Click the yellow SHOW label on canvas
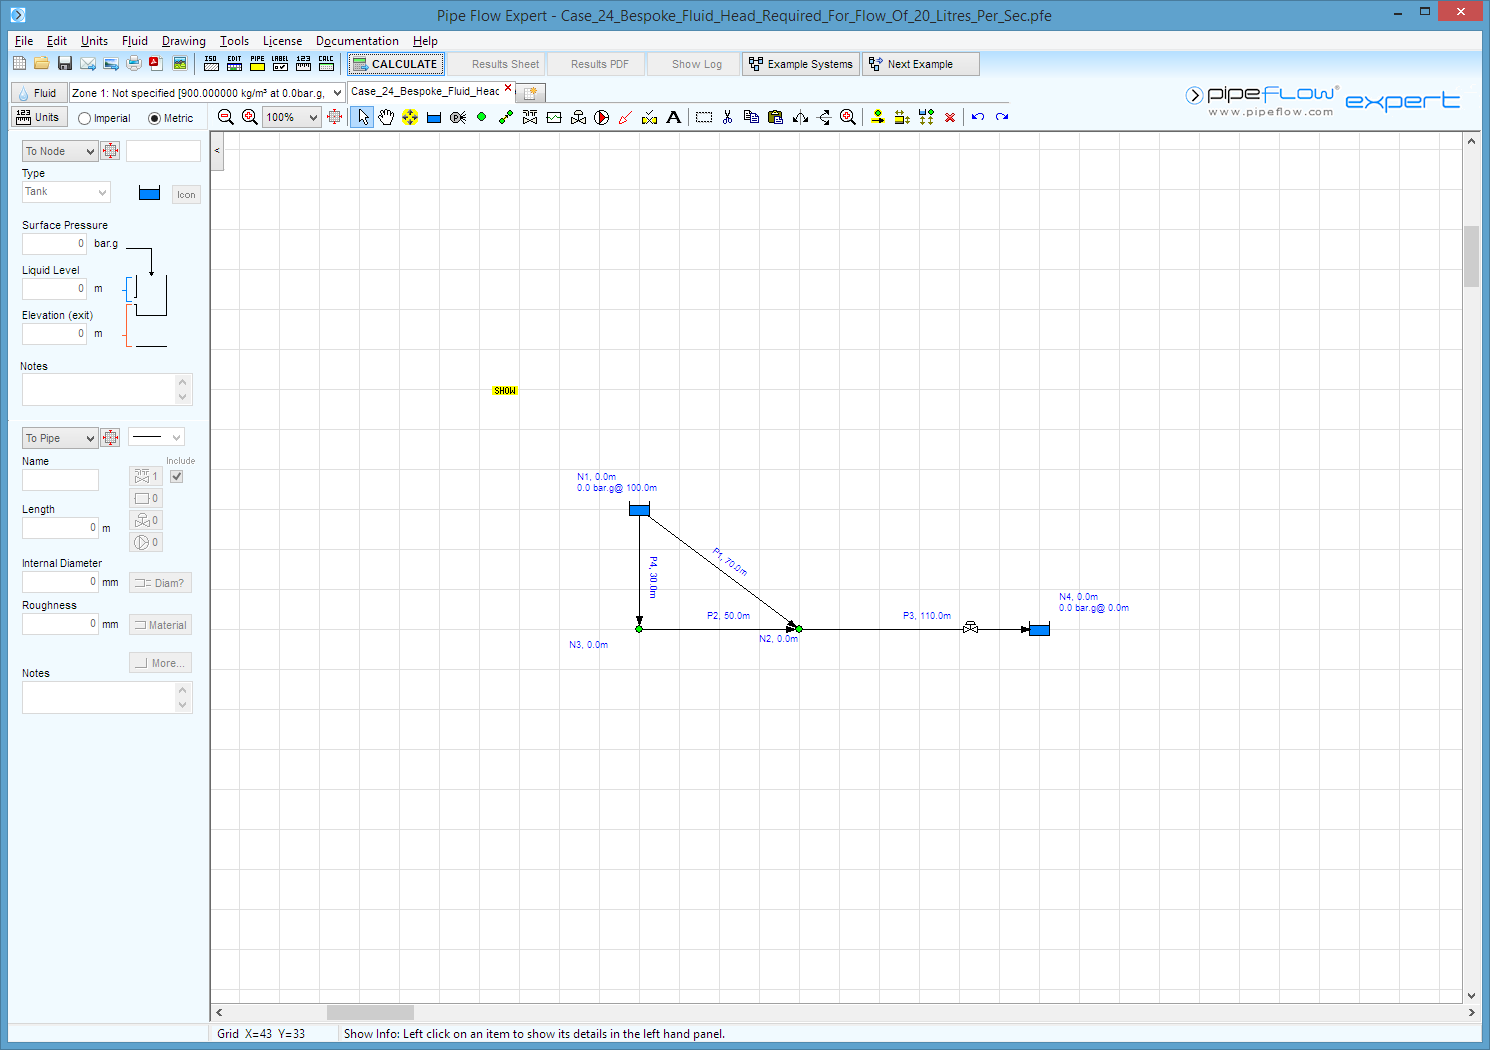 coord(505,391)
